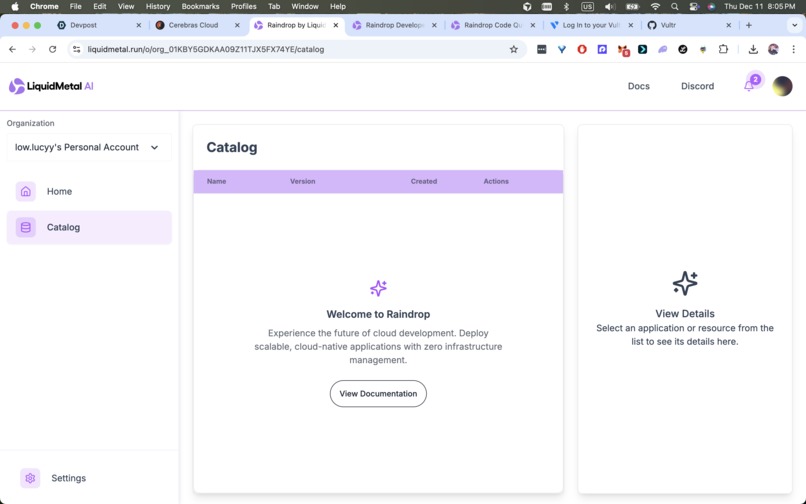Click the Actions column header
The width and height of the screenshot is (806, 504).
tap(496, 182)
